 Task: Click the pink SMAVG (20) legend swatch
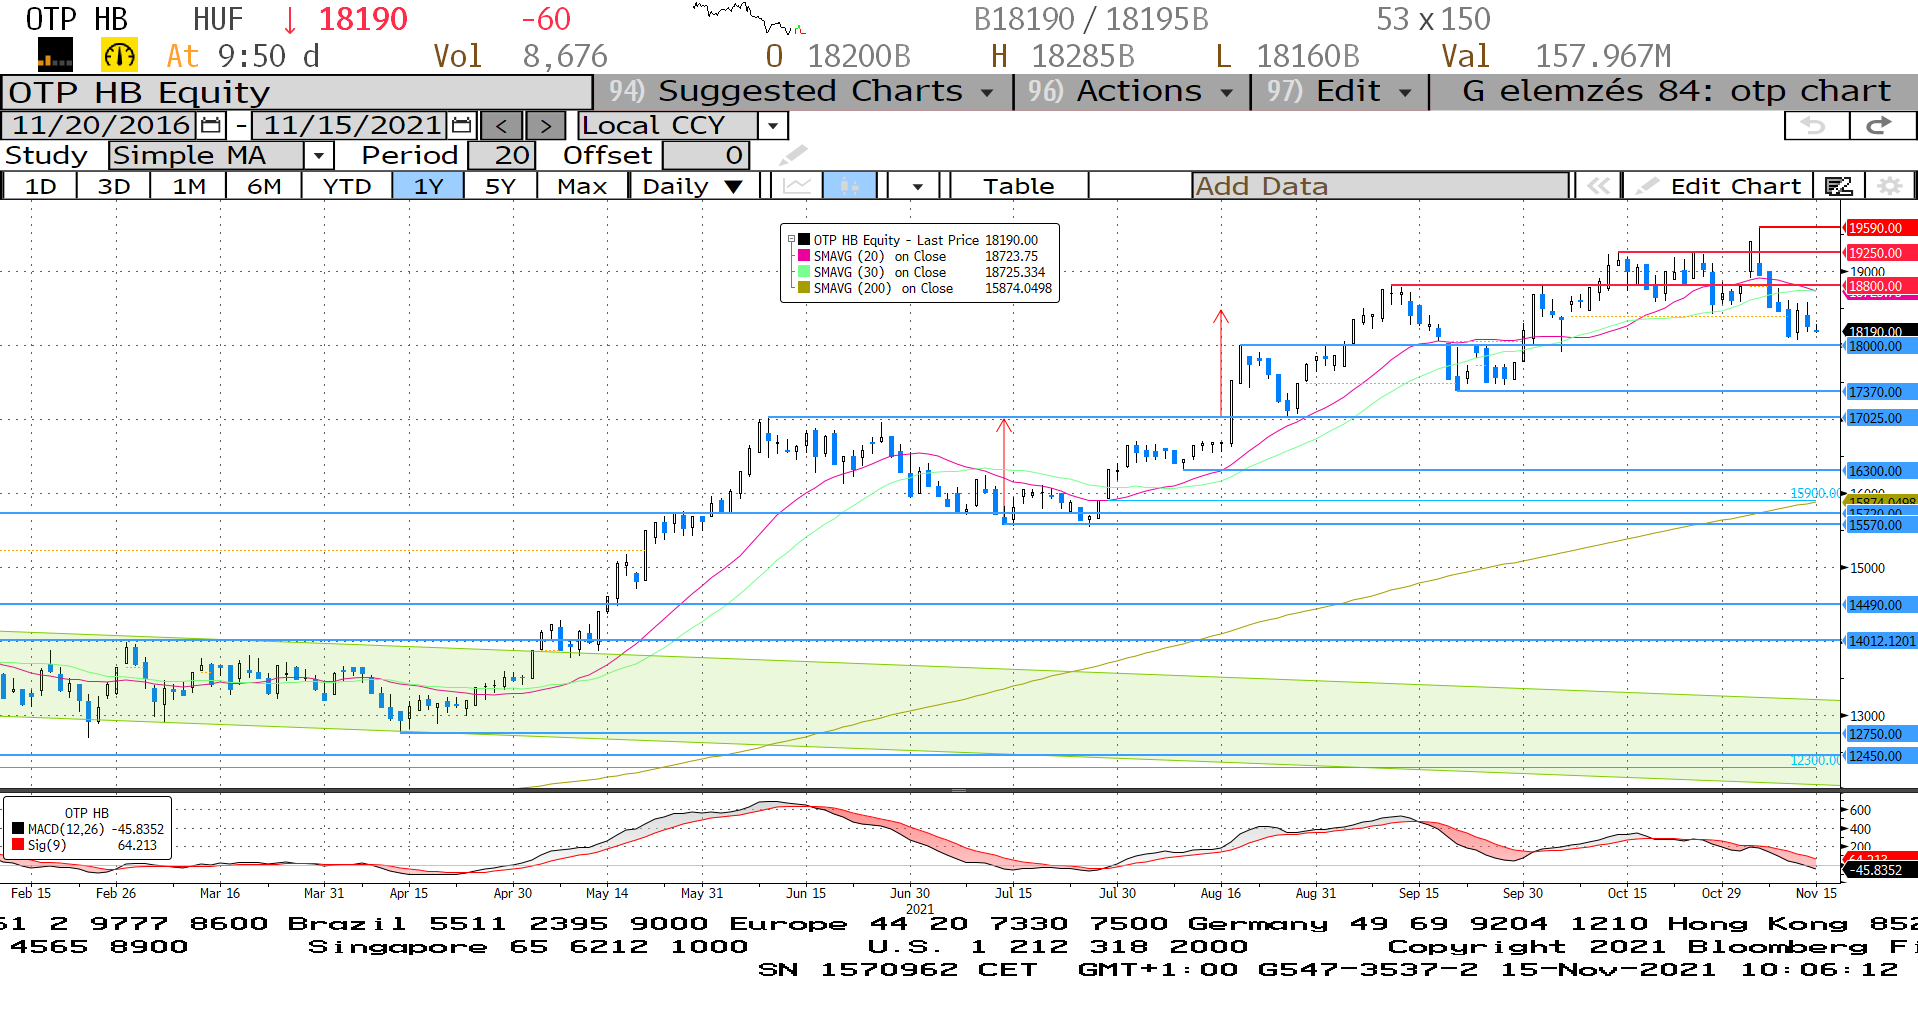coord(804,256)
